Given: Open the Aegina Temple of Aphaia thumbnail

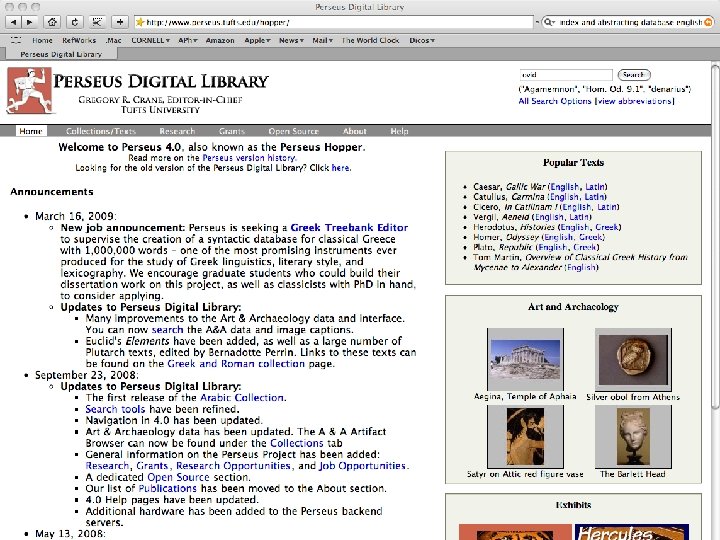Looking at the screenshot, I should (x=525, y=359).
